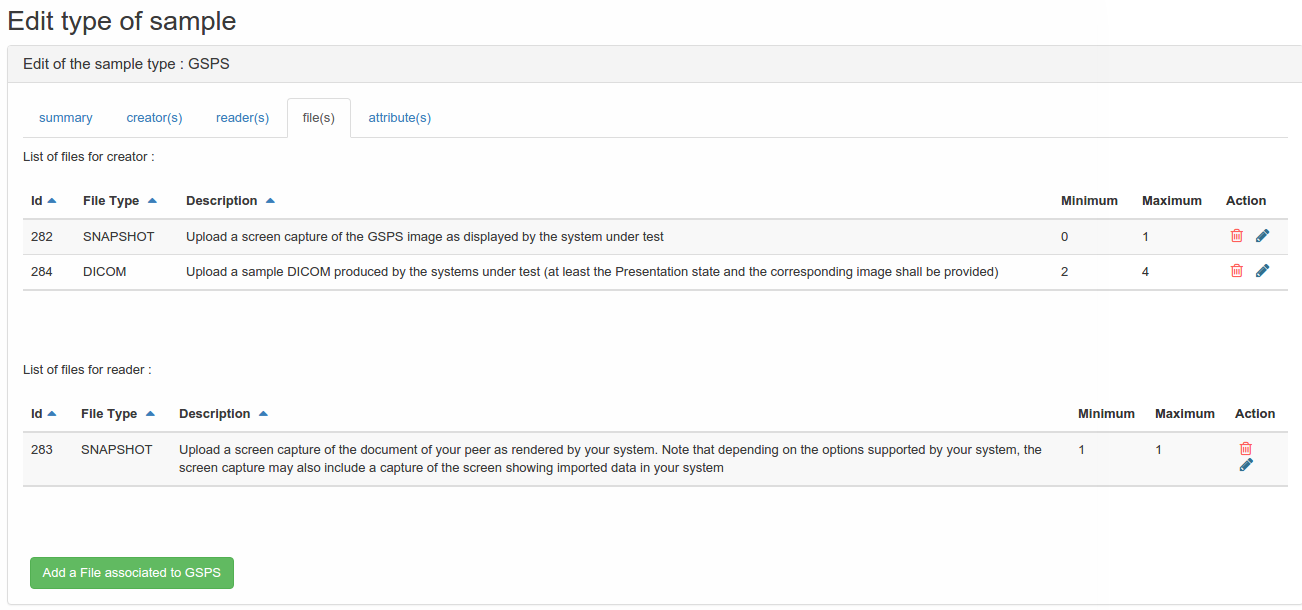Click Add a File associated to GSPS
Image resolution: width=1302 pixels, height=610 pixels.
click(132, 573)
